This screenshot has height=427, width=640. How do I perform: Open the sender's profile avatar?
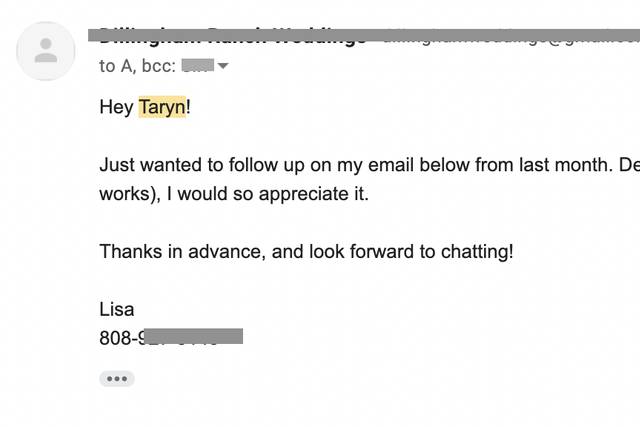[46, 51]
